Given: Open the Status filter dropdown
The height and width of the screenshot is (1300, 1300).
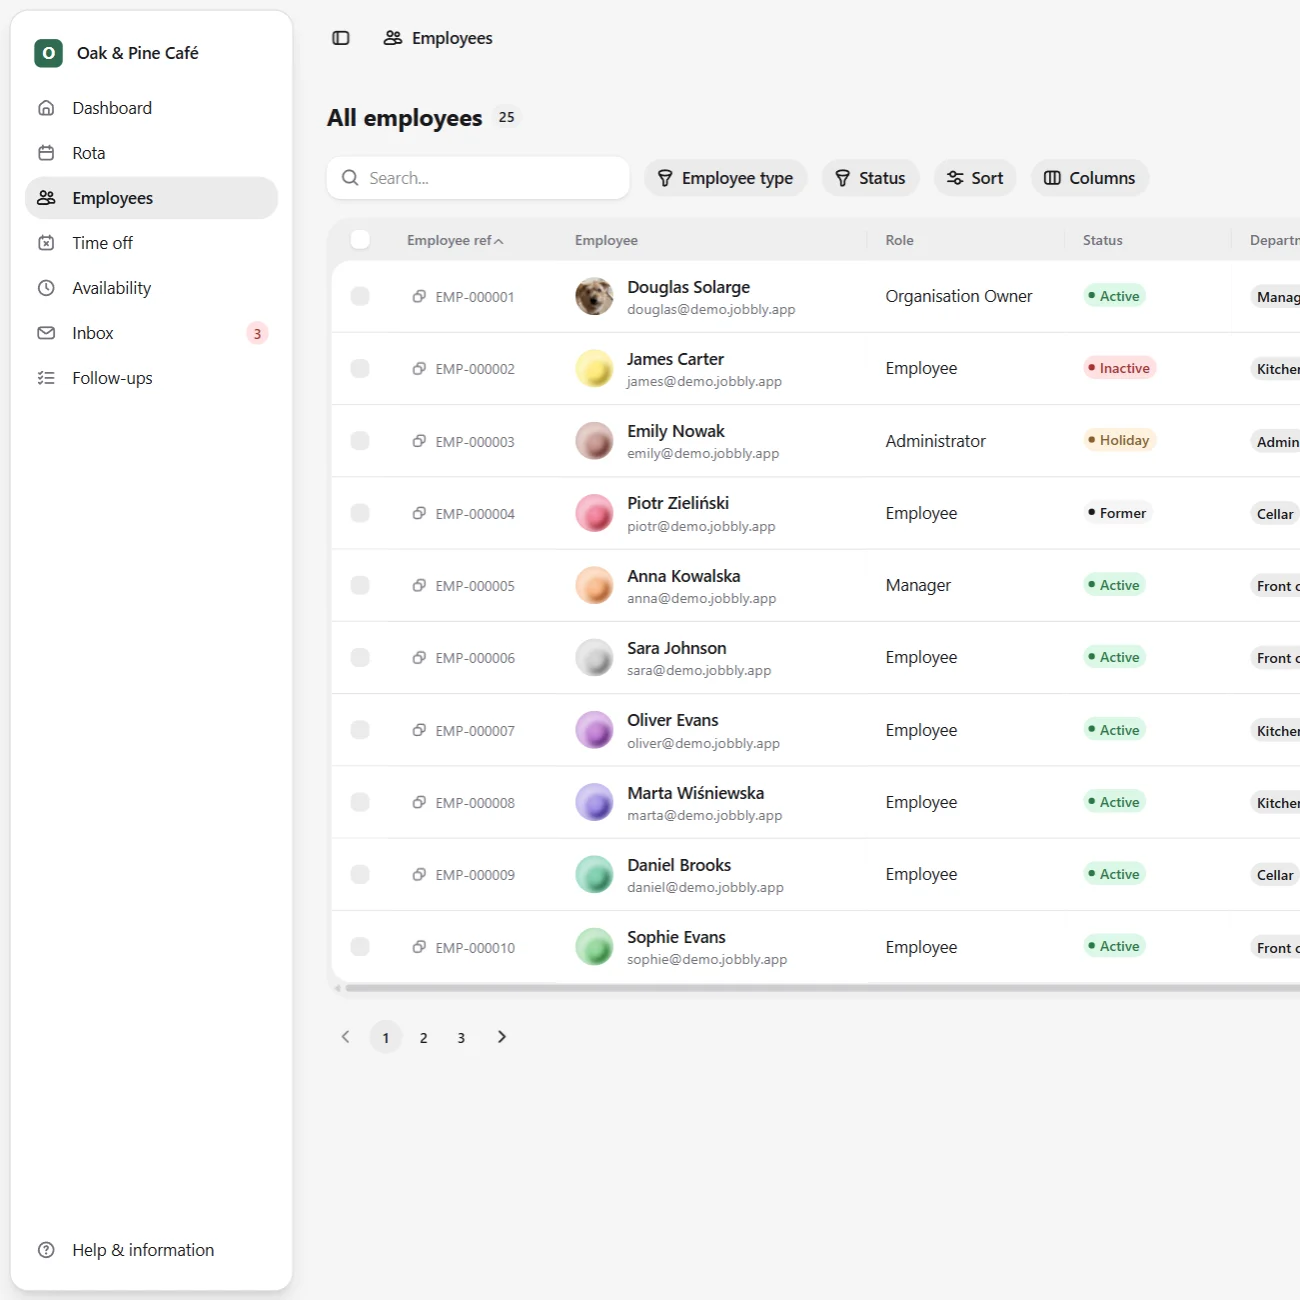Looking at the screenshot, I should [x=870, y=178].
